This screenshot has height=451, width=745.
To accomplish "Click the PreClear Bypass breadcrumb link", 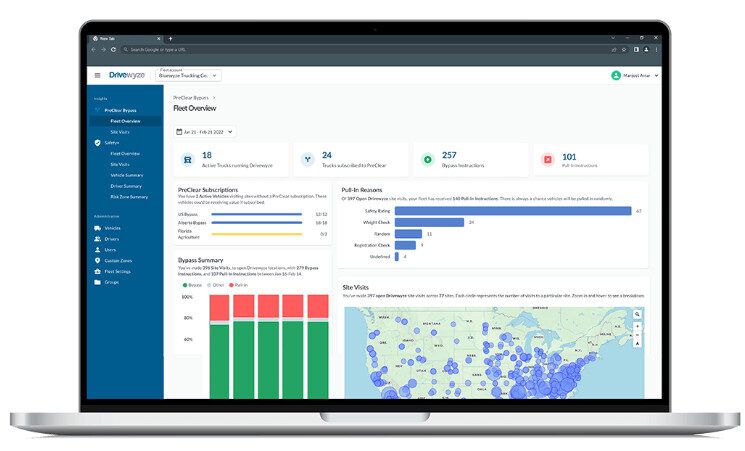I will point(190,97).
